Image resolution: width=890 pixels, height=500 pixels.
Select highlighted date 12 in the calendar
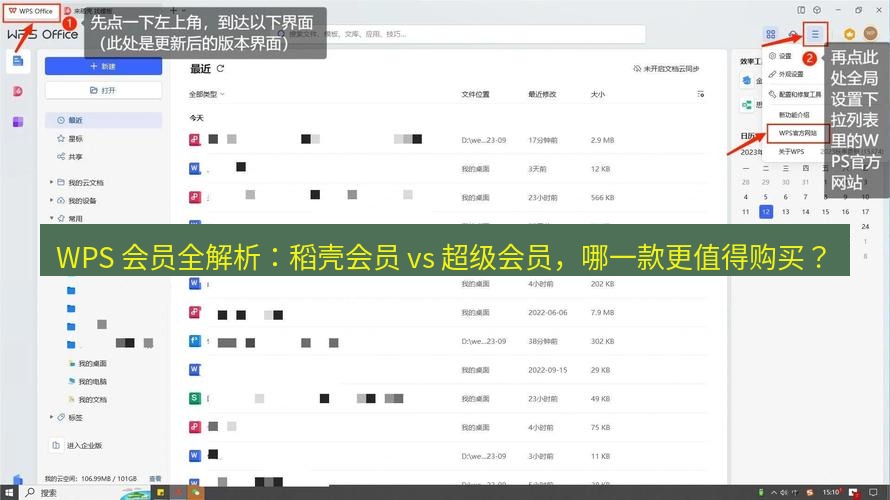coord(766,212)
